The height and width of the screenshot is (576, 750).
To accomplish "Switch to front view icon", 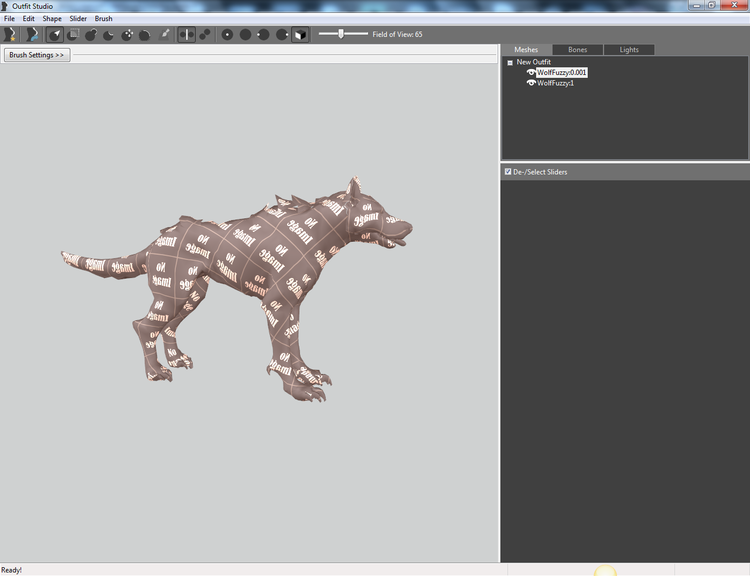I will point(227,34).
